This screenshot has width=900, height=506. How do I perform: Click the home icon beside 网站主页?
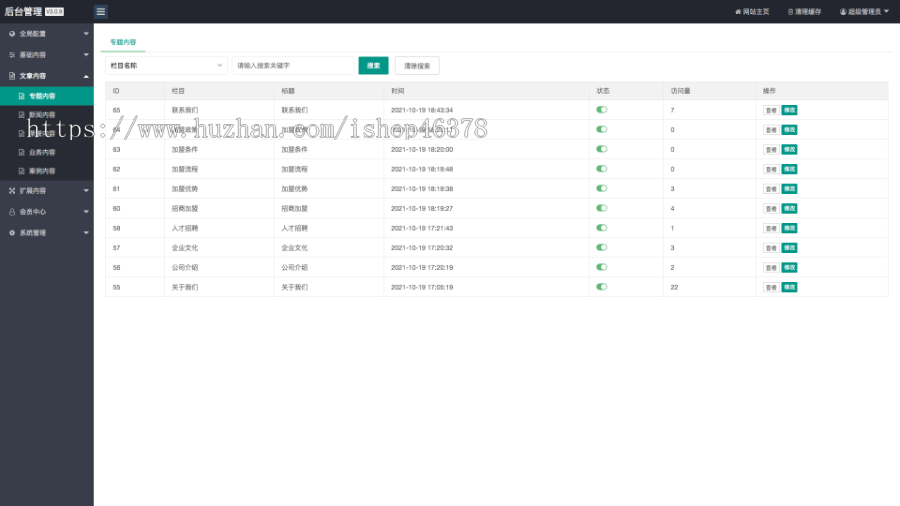coord(738,11)
